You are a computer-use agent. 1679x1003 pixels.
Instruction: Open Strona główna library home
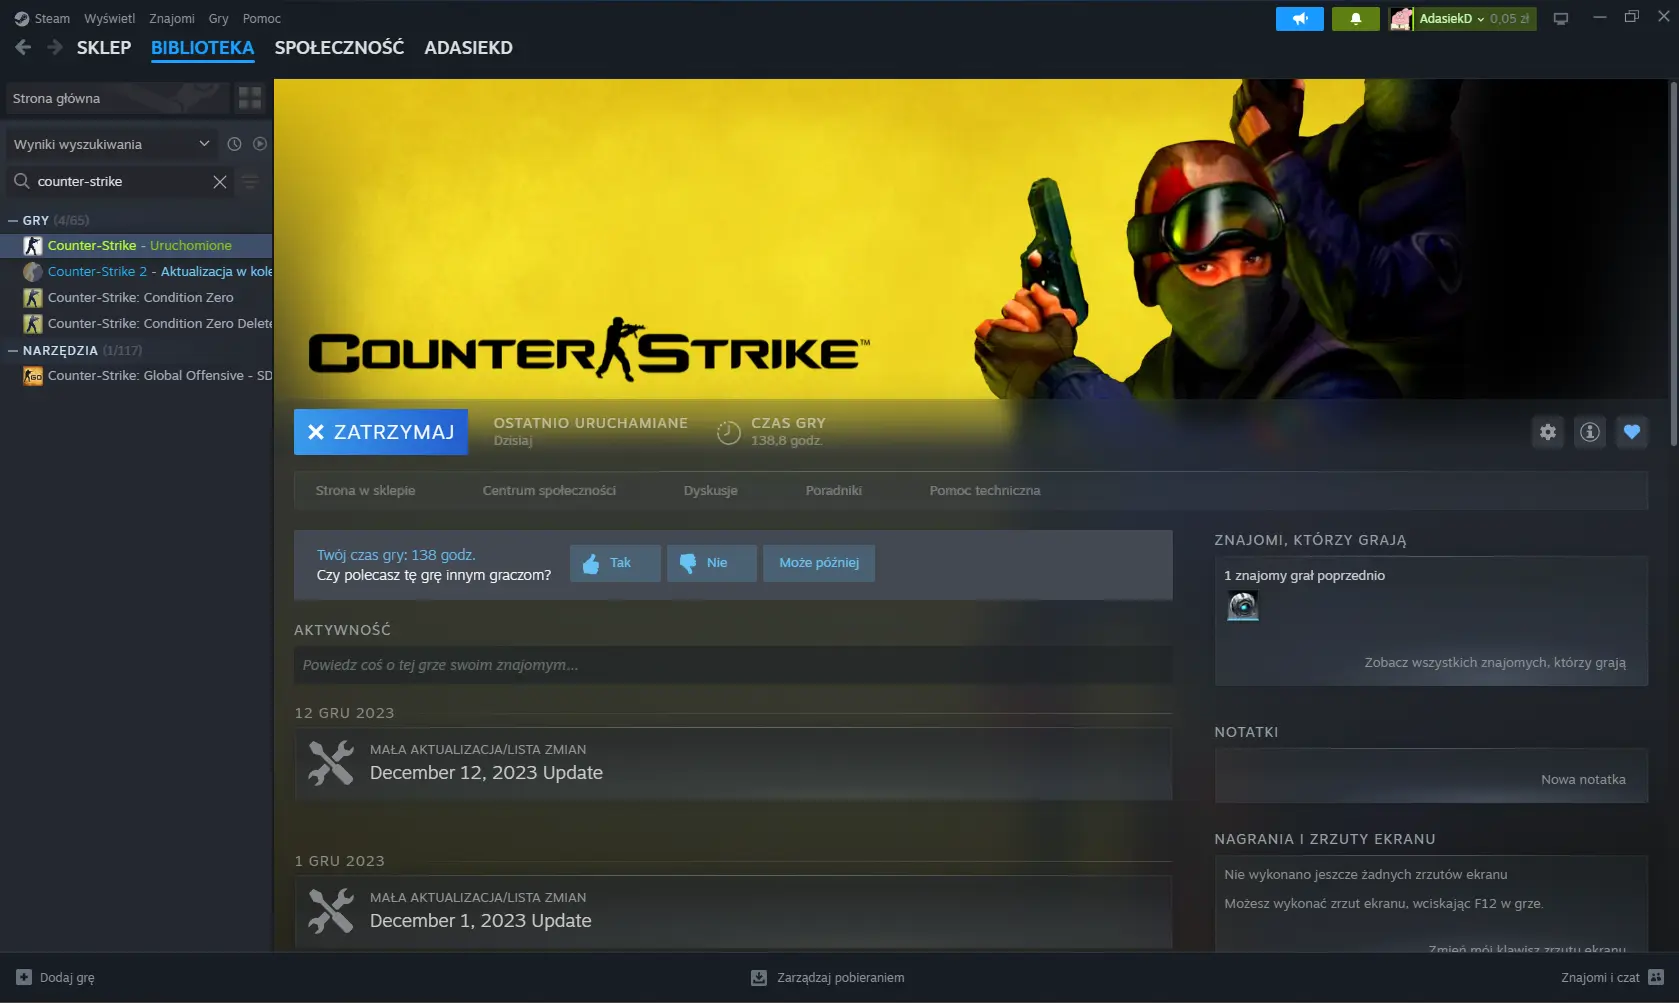click(117, 98)
